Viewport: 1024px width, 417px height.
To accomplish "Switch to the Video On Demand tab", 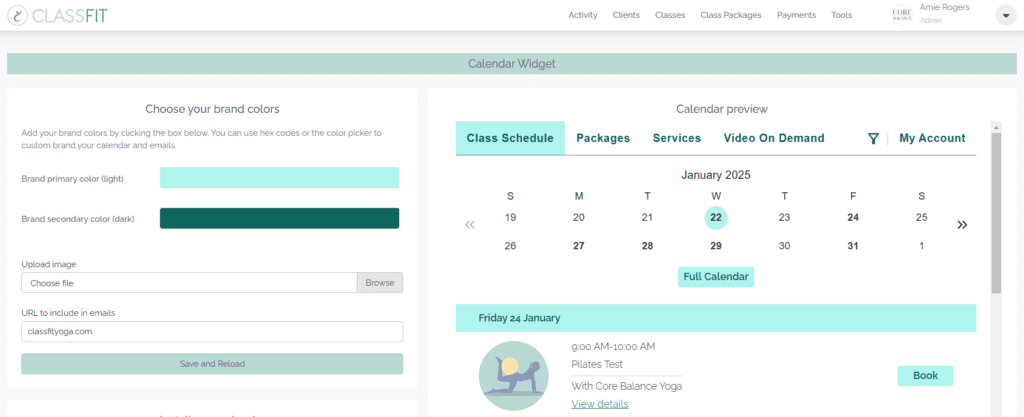I will click(773, 138).
